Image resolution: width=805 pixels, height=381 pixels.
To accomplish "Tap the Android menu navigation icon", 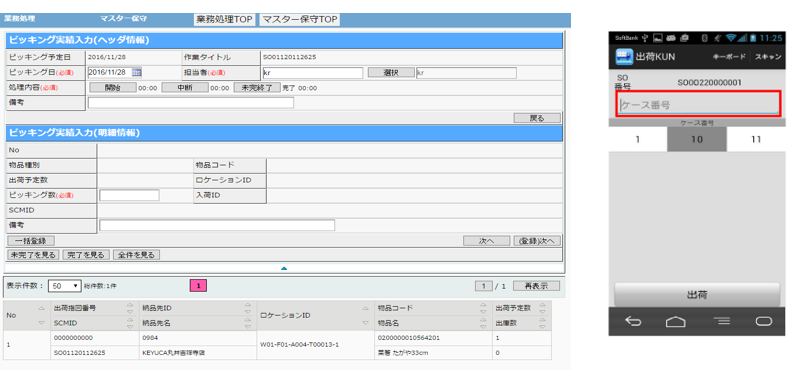I will [721, 321].
